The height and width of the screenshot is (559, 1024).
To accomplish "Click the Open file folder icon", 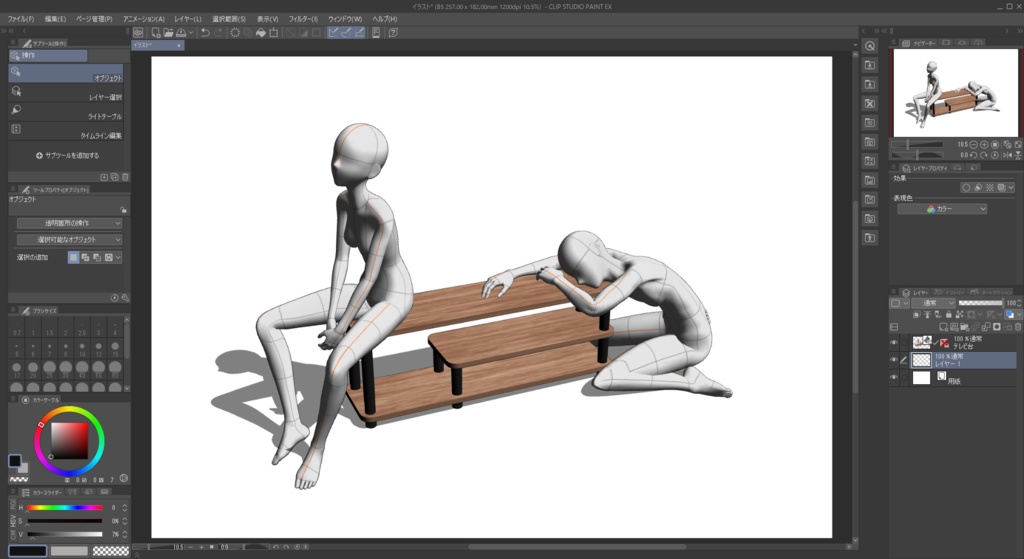I will click(x=169, y=32).
